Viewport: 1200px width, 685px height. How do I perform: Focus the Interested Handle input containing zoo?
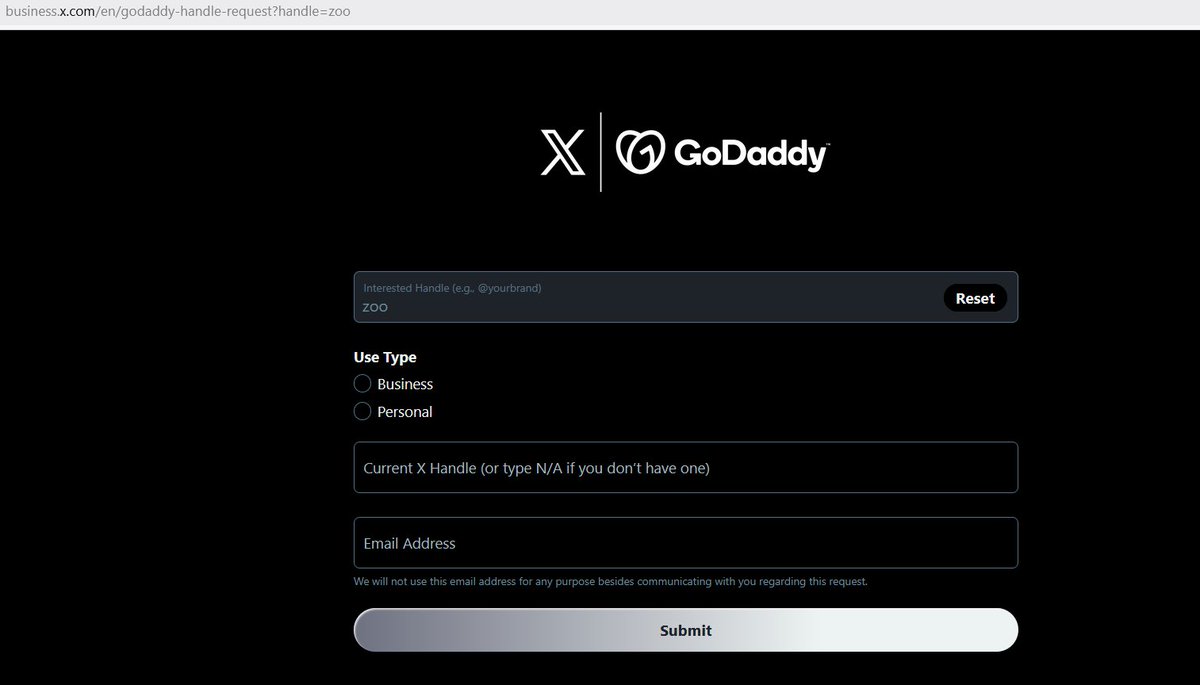686,297
